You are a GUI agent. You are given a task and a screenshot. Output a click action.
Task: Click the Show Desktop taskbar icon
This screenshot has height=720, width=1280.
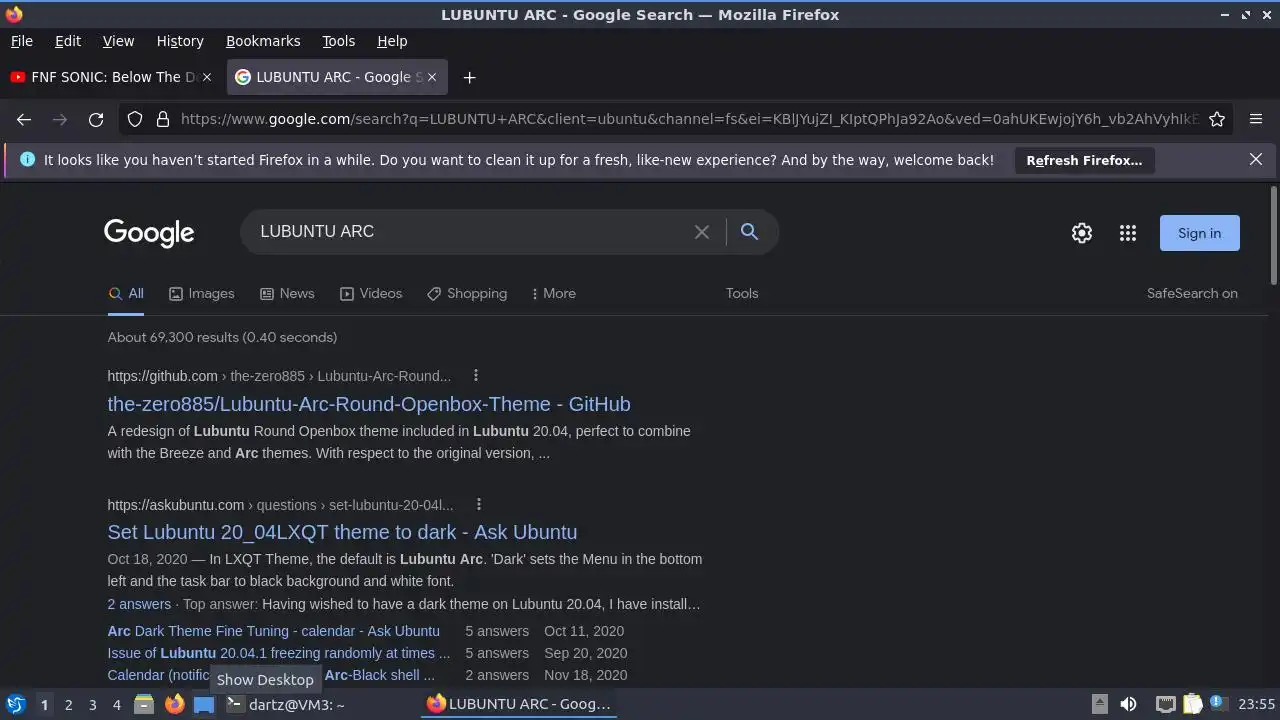(204, 704)
